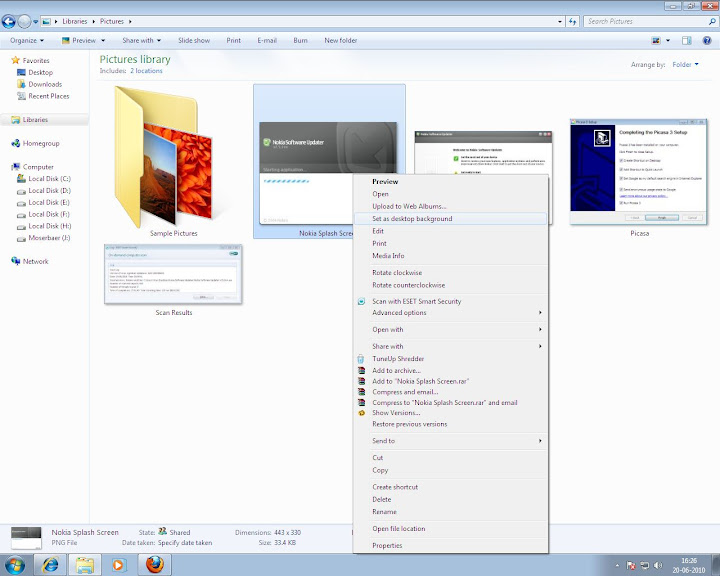Open Firefox from the taskbar
Screen dimensions: 720x576
153,564
